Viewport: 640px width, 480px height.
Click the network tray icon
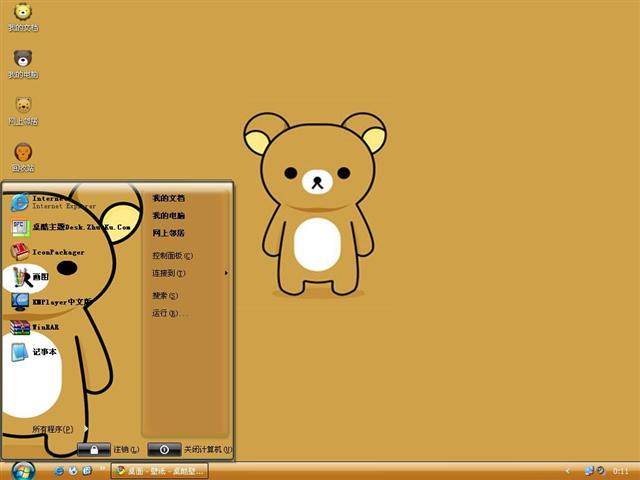click(x=589, y=471)
